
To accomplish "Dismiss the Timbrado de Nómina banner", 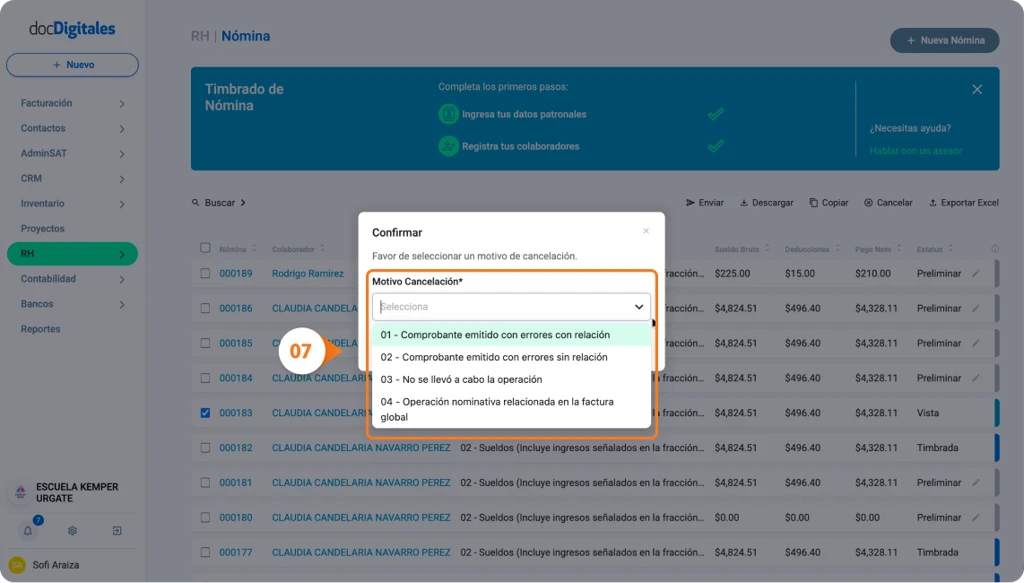I will (x=977, y=89).
